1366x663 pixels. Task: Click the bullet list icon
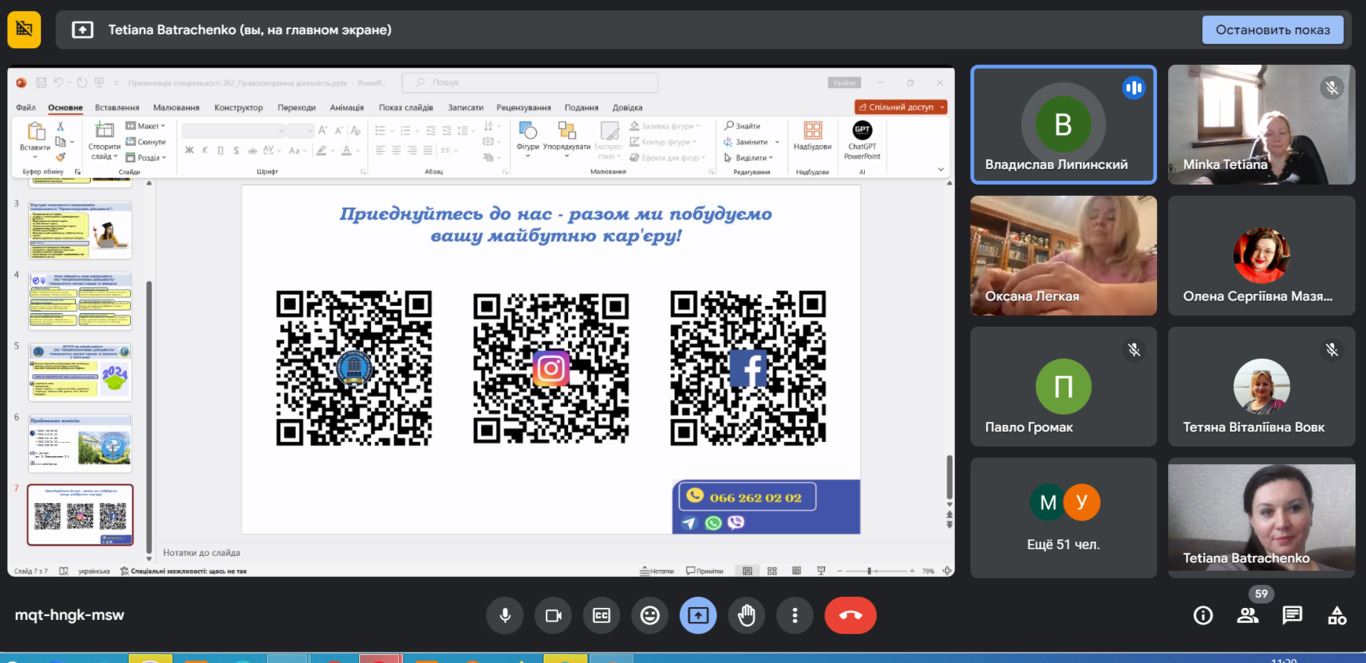click(x=380, y=130)
